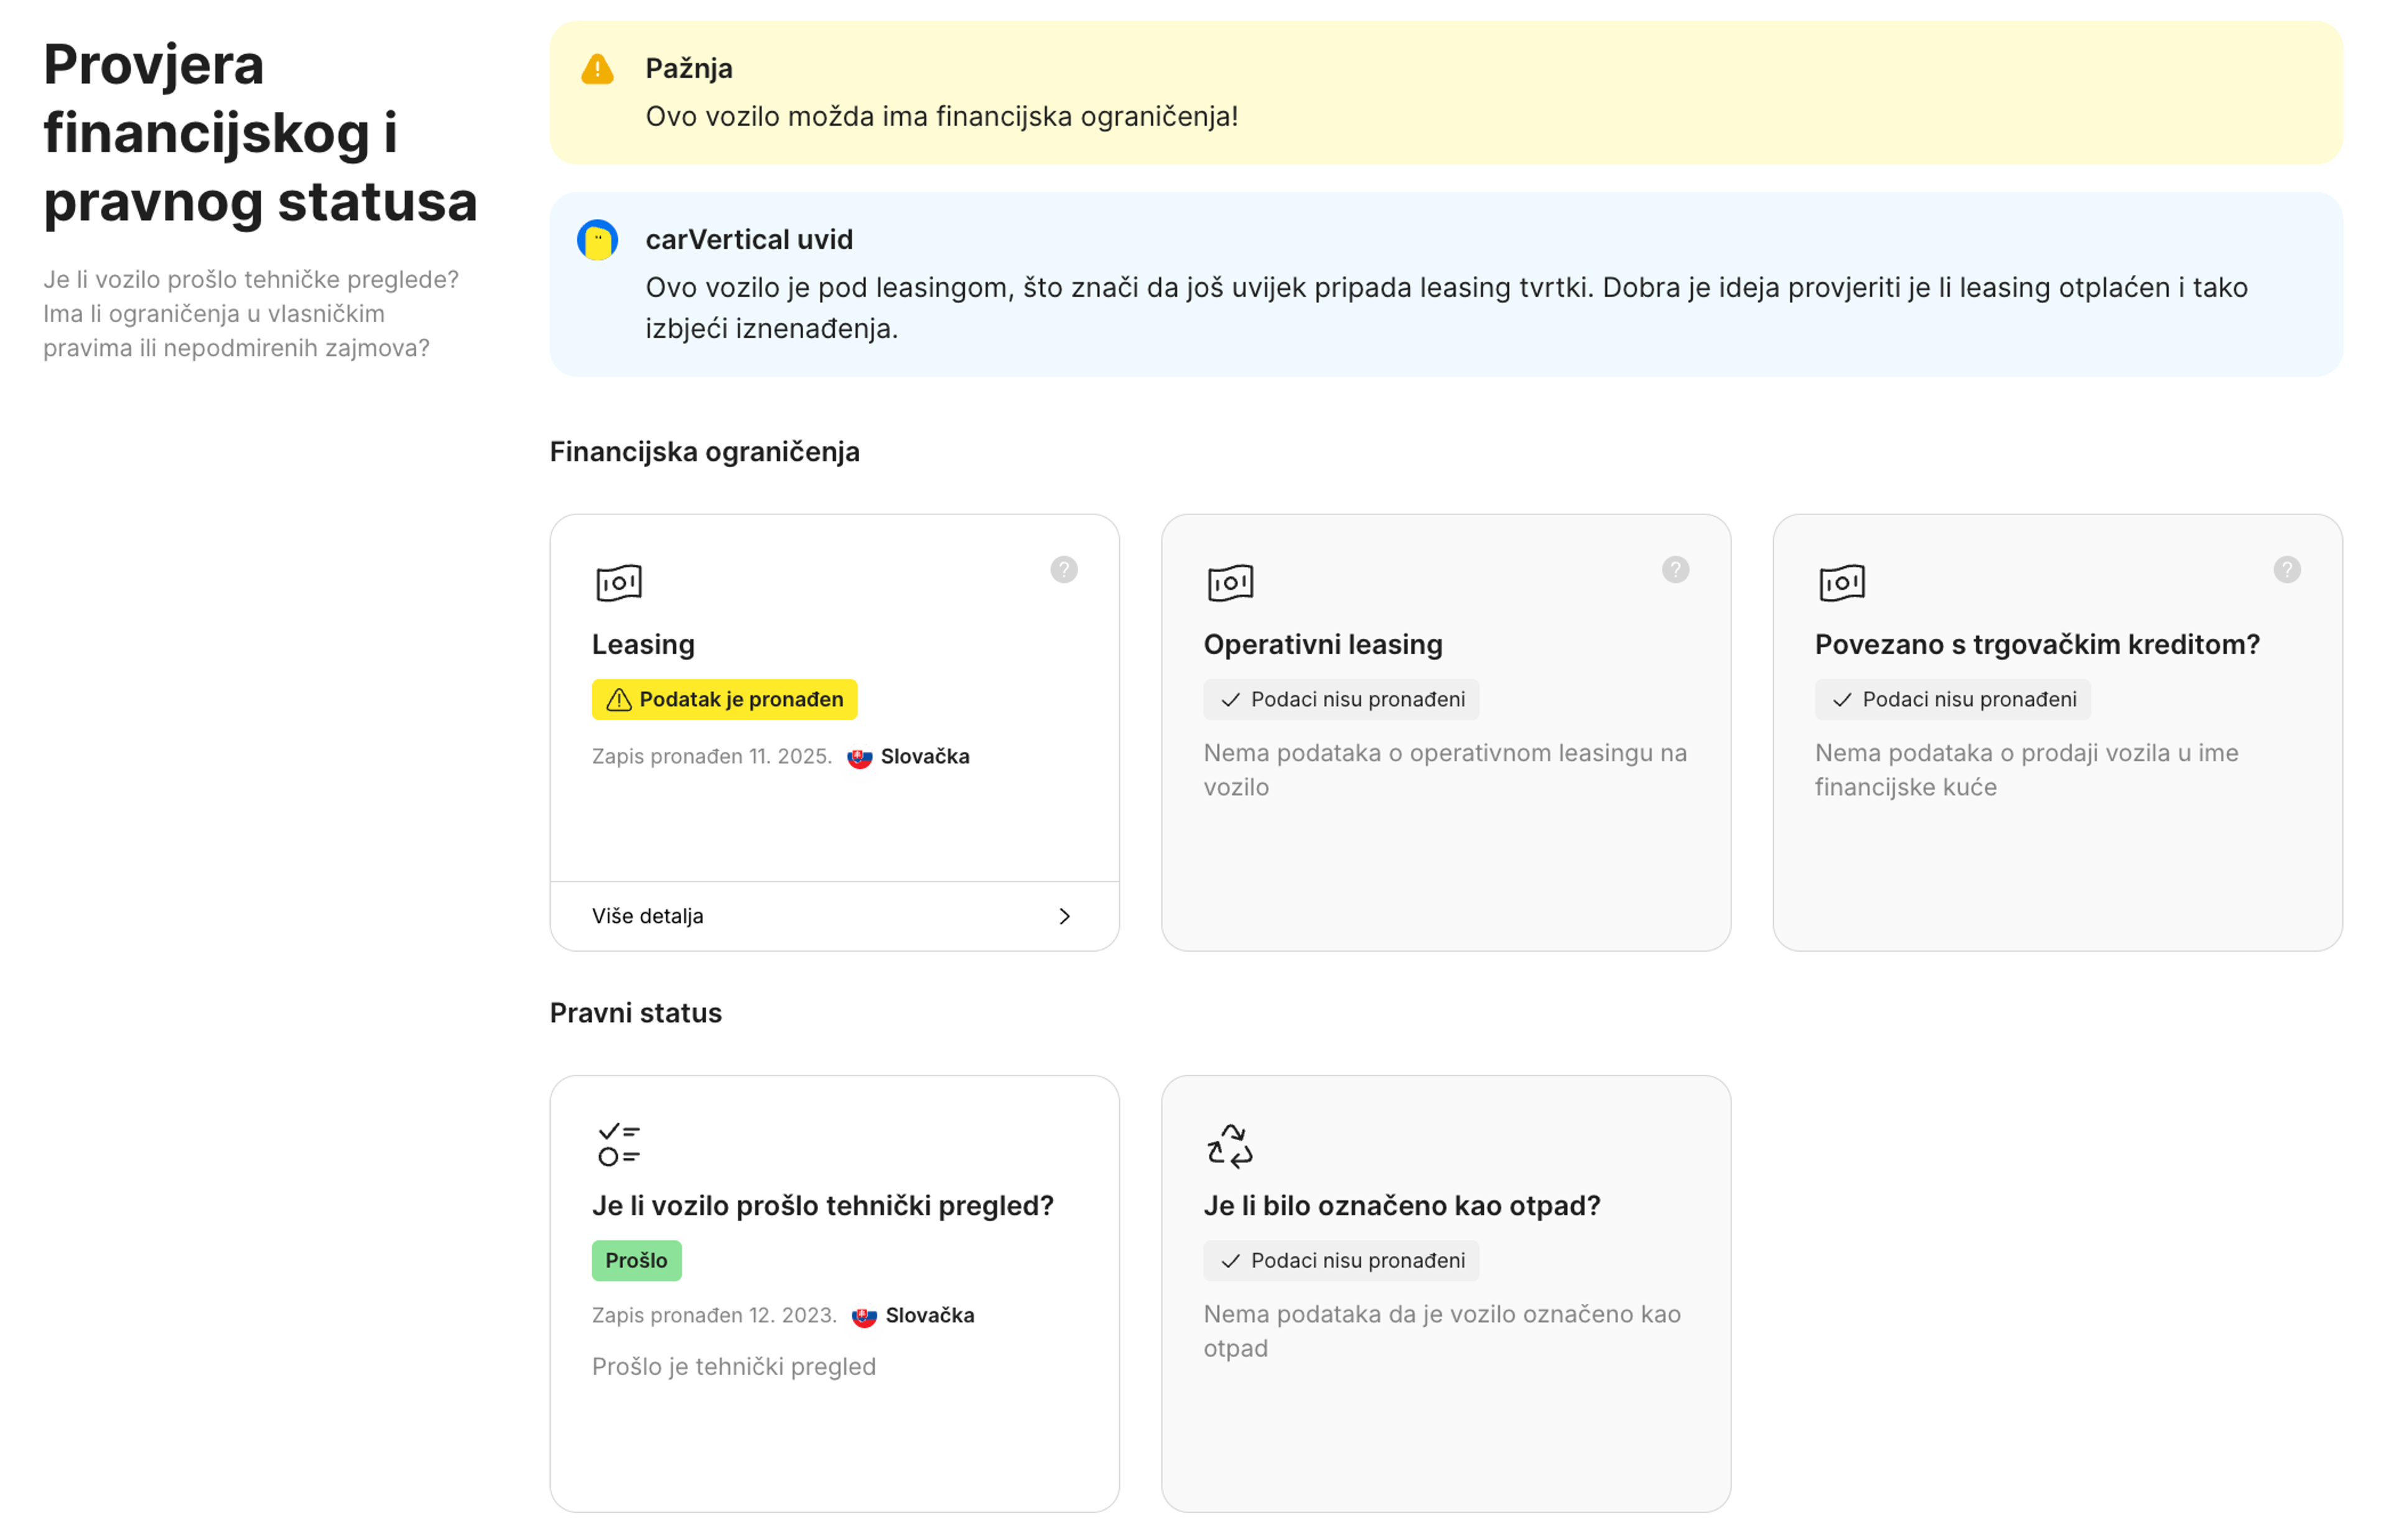Click Podaci nisu pronađeni on otpad card
Viewport: 2389px width, 1540px height.
[1341, 1261]
